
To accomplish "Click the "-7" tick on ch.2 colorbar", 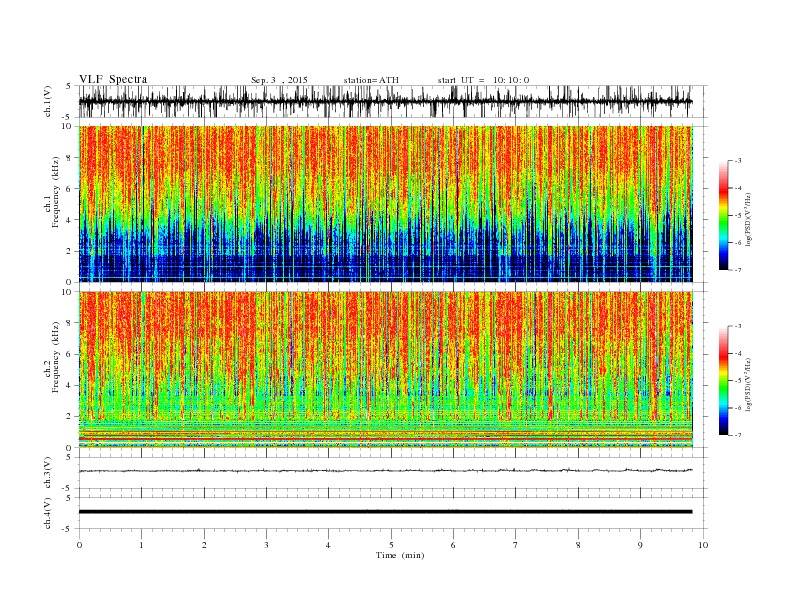I will (737, 435).
